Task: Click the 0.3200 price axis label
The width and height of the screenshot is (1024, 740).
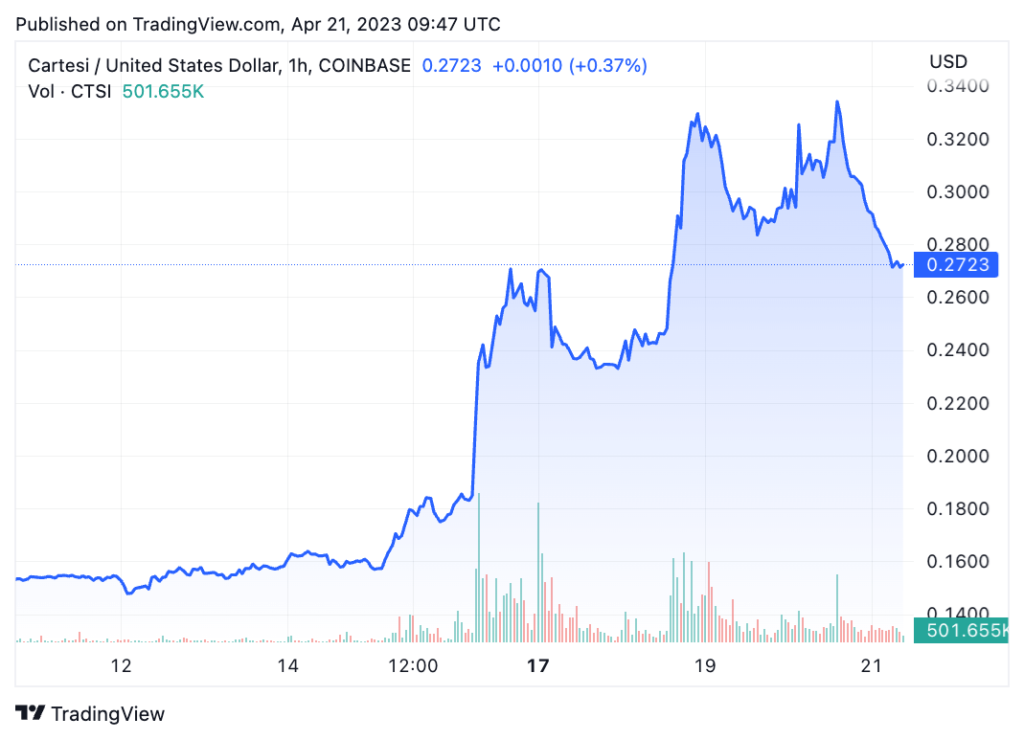Action: click(958, 138)
